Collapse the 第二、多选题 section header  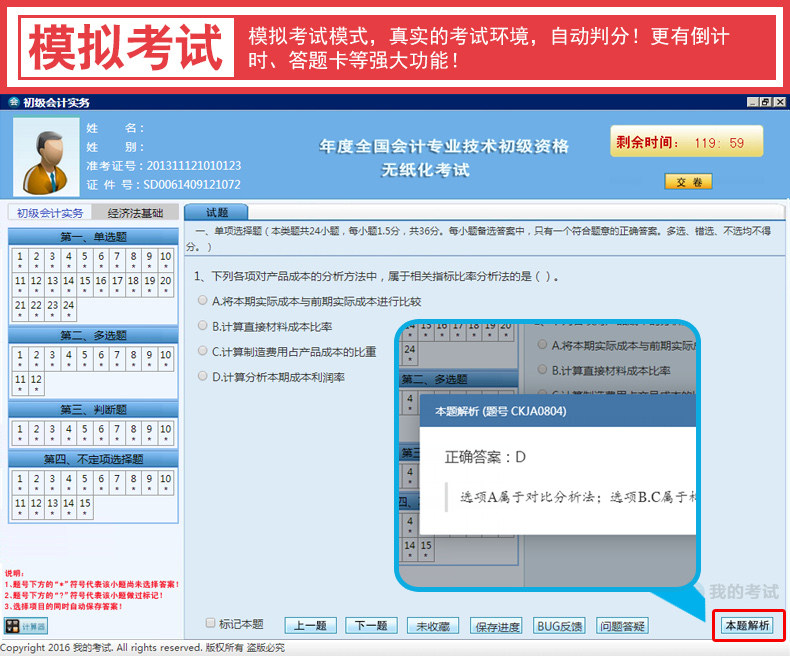coord(93,336)
